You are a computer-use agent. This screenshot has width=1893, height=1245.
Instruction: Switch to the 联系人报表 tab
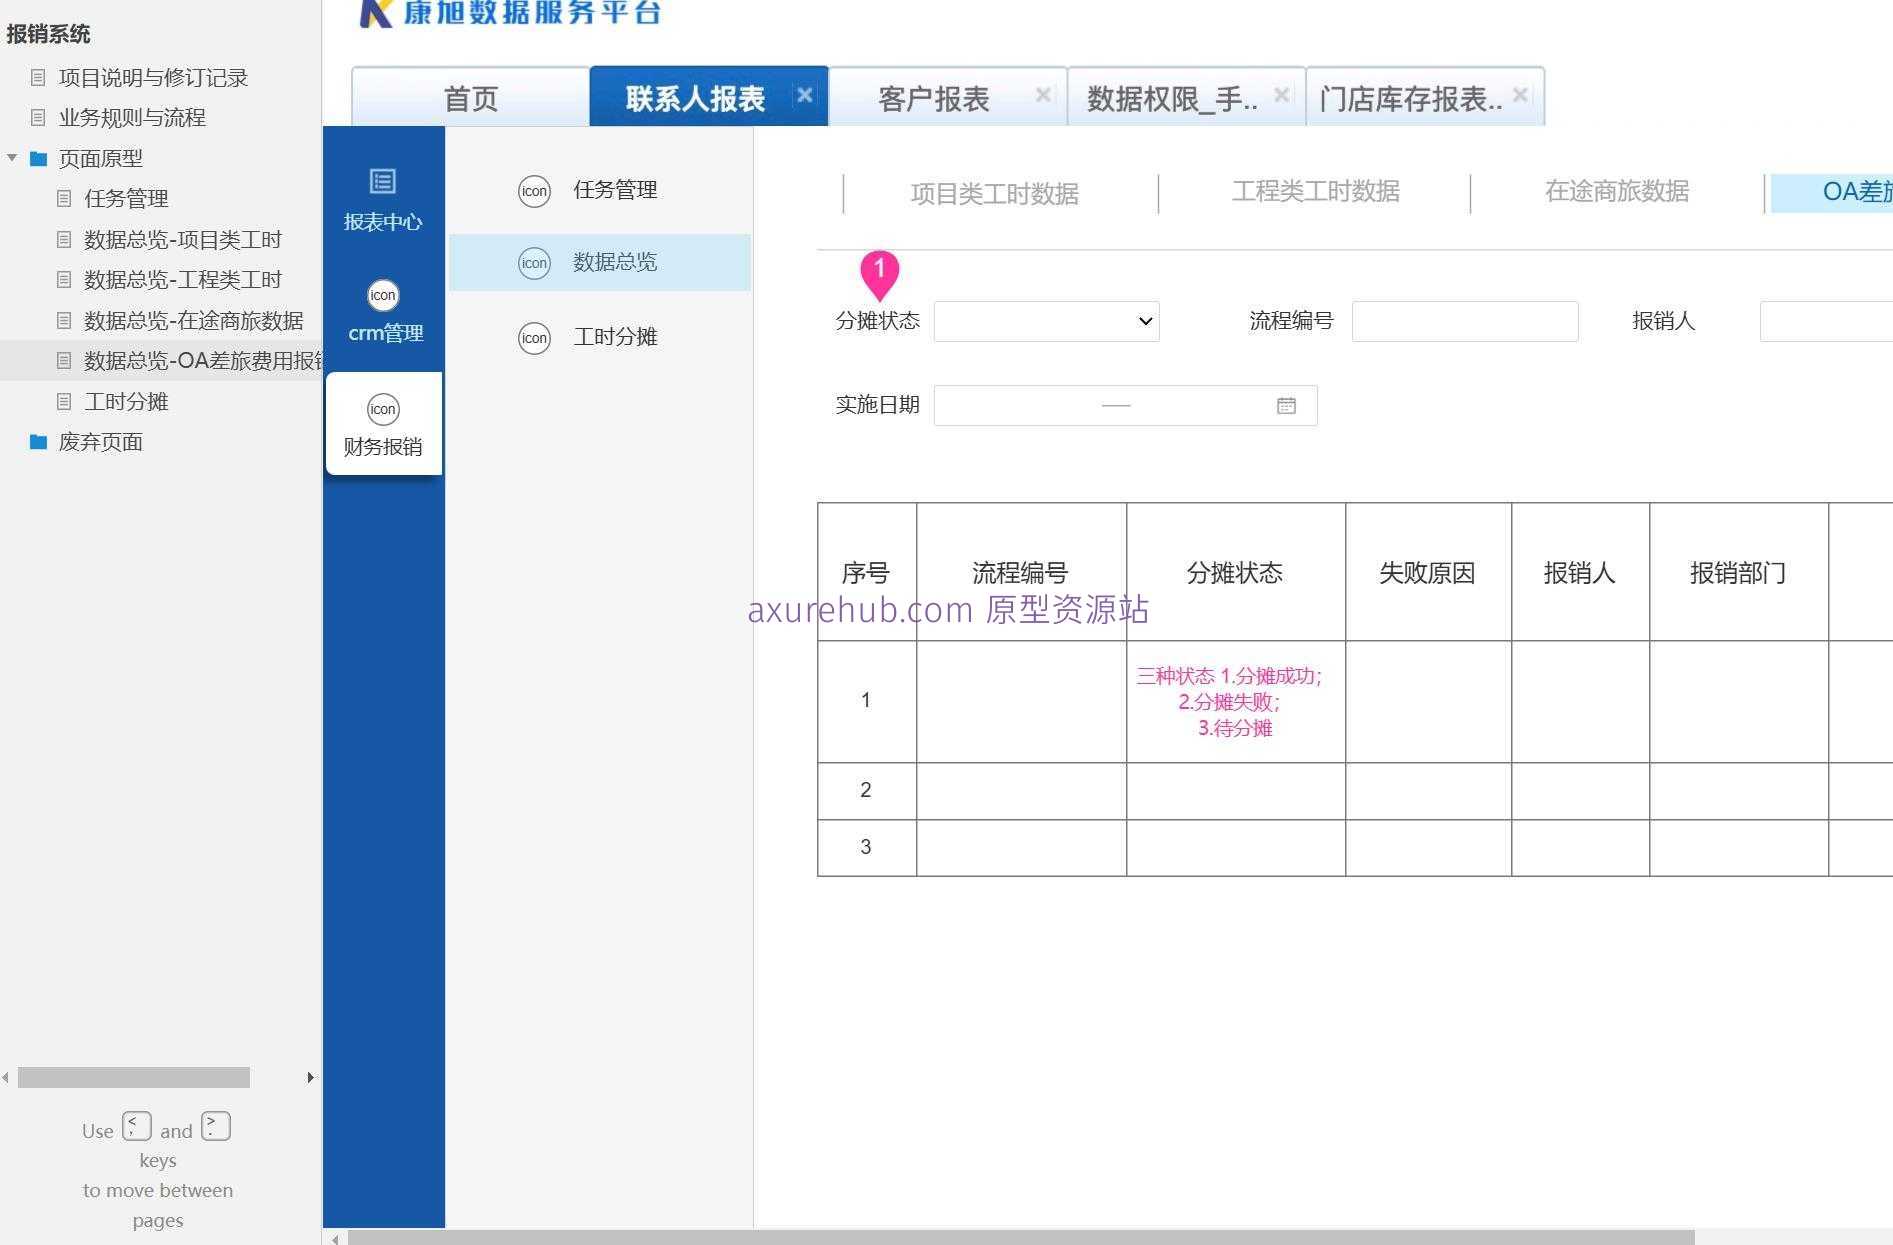pos(709,97)
